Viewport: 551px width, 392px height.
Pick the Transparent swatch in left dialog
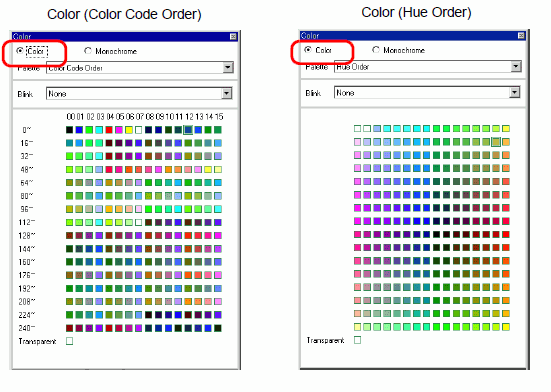70,341
